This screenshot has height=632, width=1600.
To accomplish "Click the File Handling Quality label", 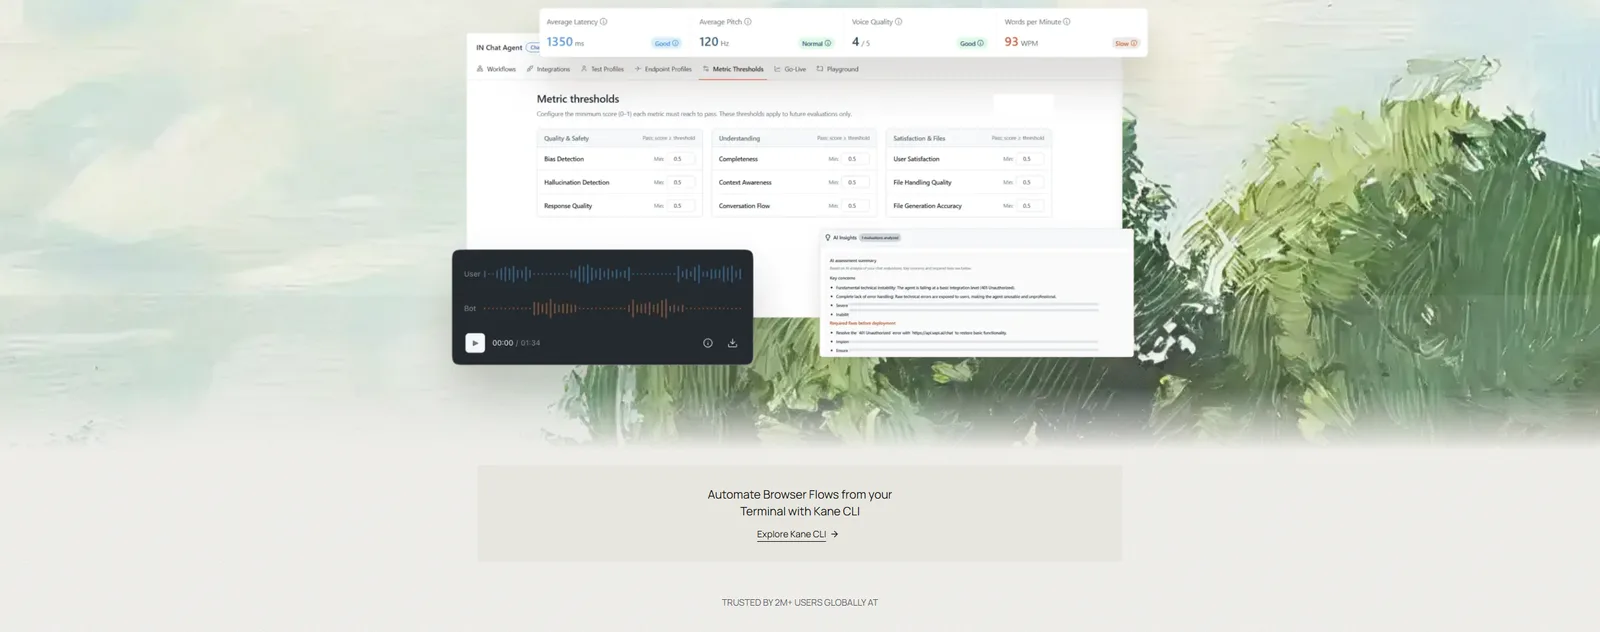I will [x=922, y=182].
